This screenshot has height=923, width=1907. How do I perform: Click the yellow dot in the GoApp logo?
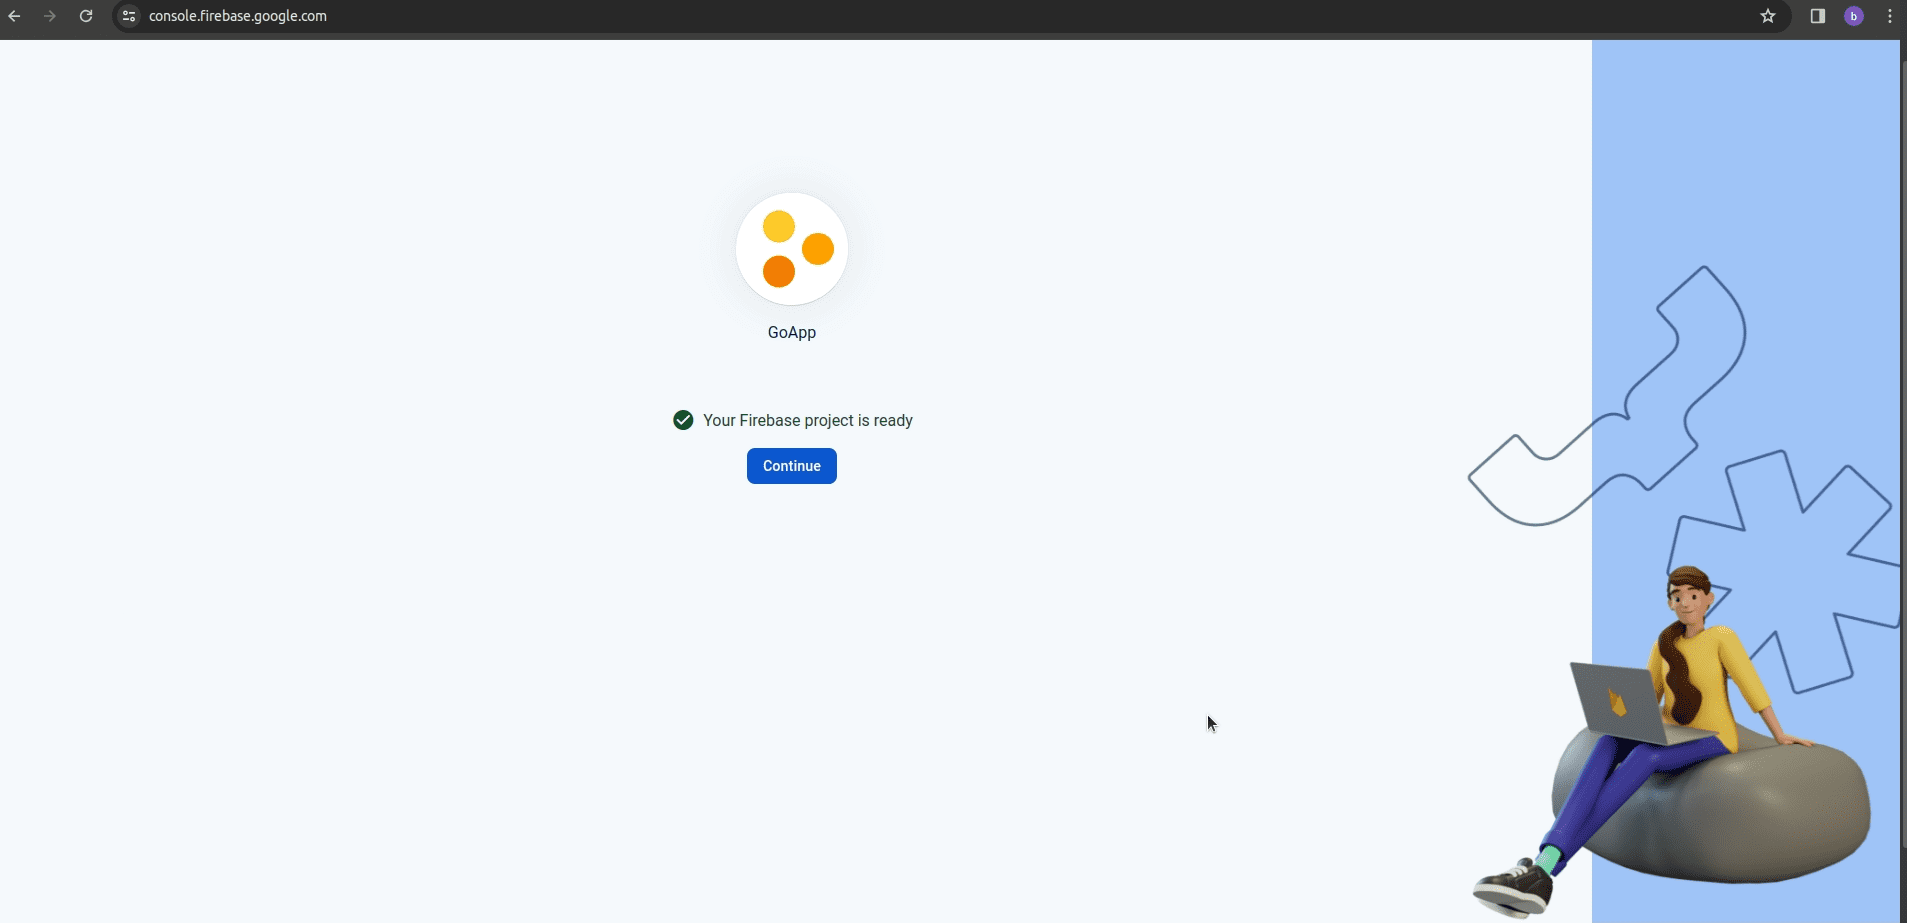point(778,227)
